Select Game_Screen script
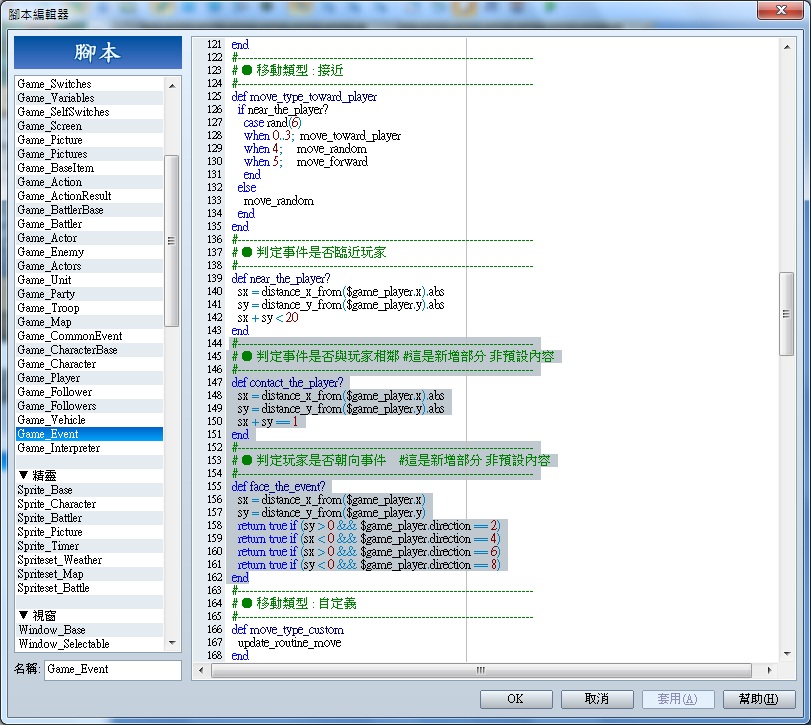This screenshot has height=725, width=811. pyautogui.click(x=89, y=126)
